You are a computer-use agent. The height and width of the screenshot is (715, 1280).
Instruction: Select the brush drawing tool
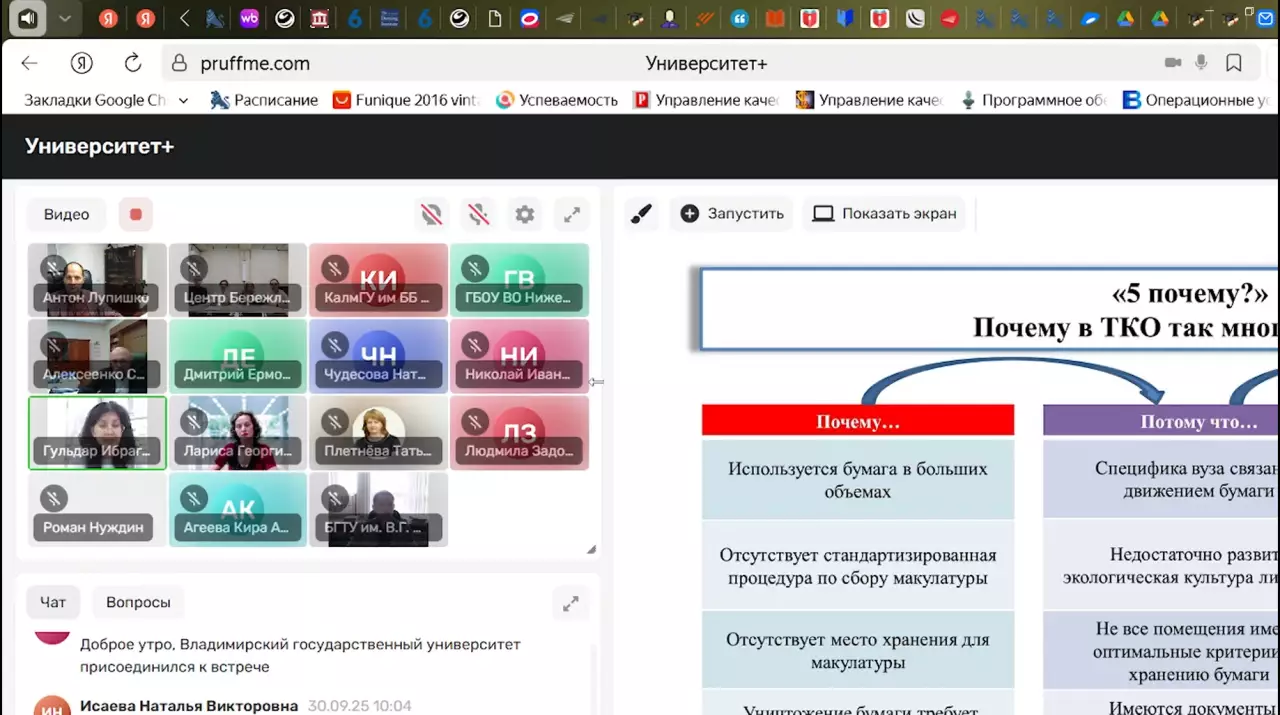tap(641, 213)
